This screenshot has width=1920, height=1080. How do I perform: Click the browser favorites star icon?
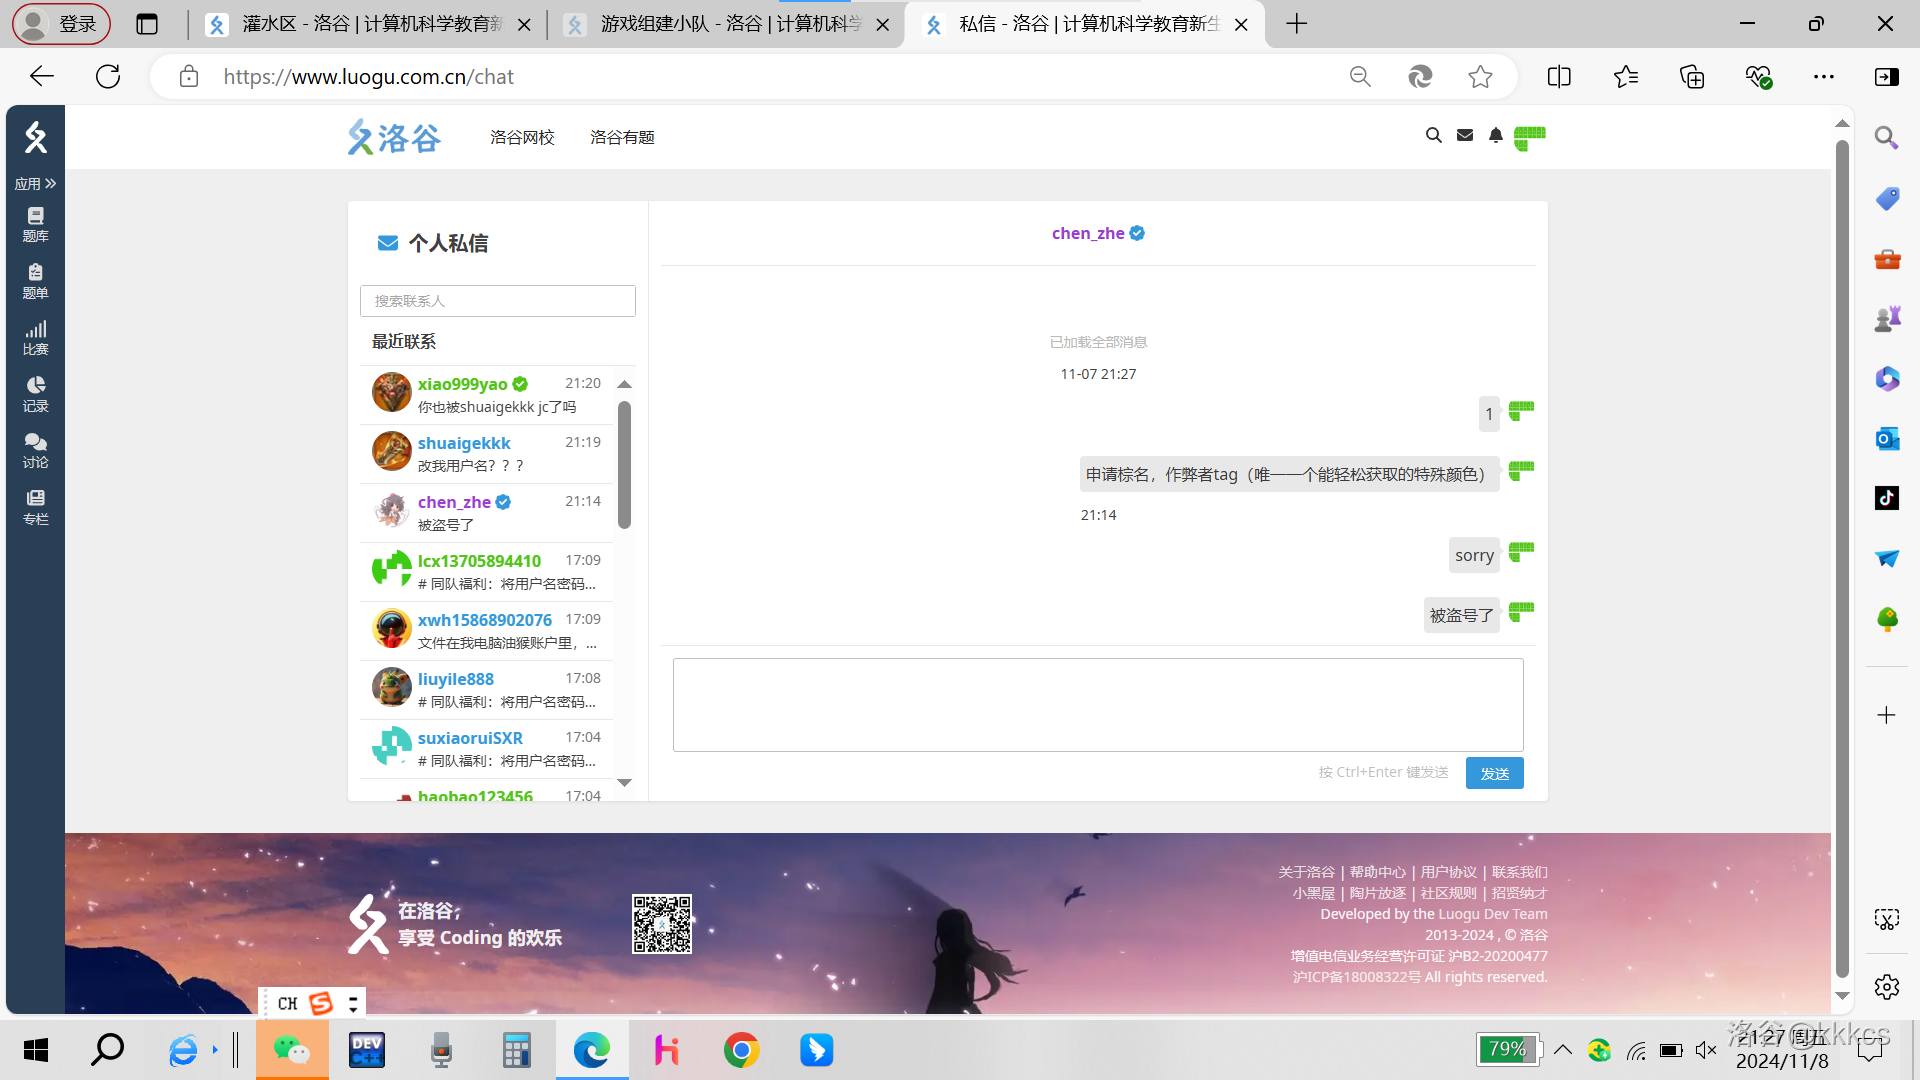1480,77
